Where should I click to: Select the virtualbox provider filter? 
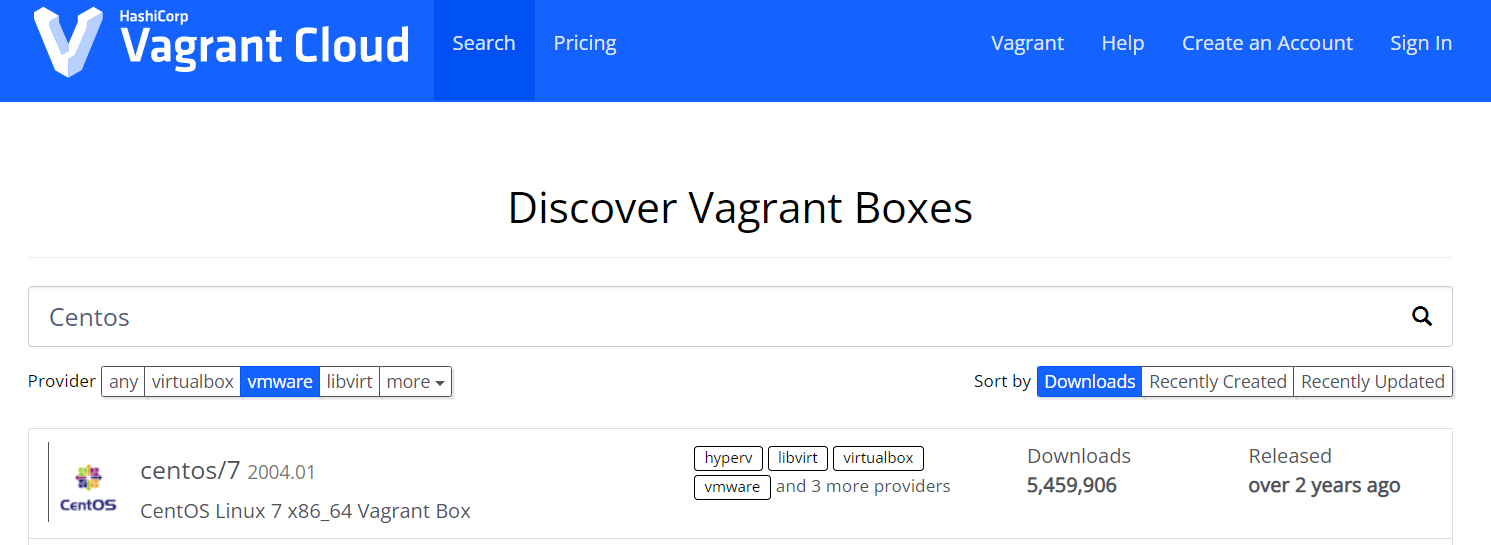(193, 382)
